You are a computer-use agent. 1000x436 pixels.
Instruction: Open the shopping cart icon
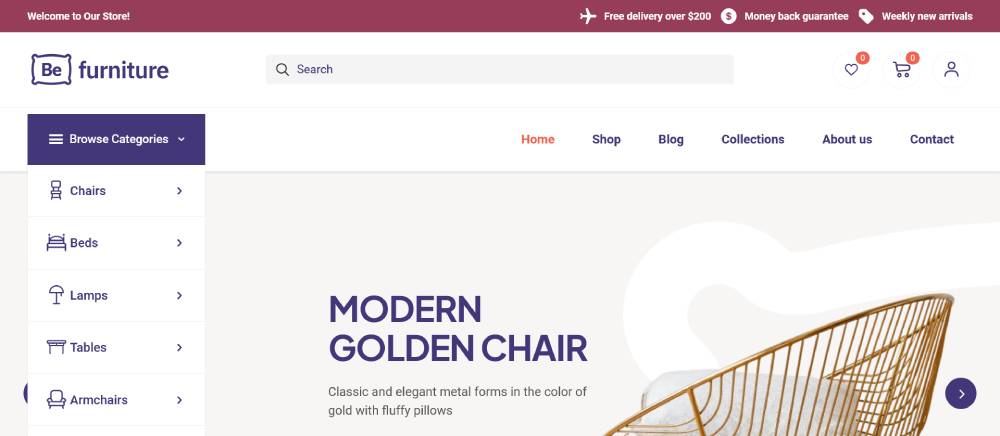coord(902,70)
